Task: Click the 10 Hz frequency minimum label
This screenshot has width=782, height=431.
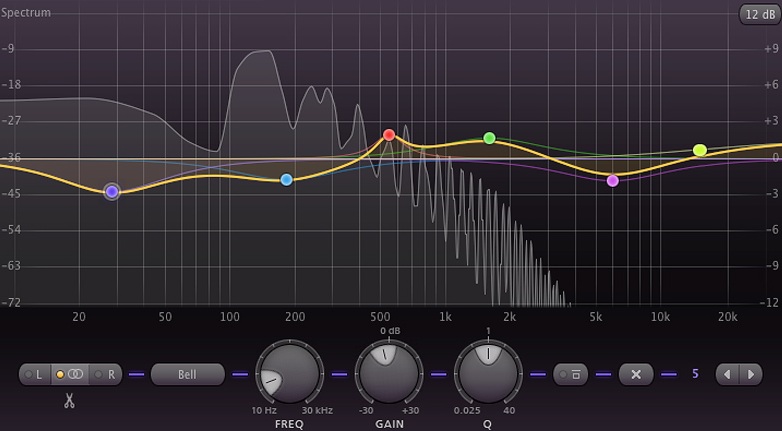Action: pos(264,411)
